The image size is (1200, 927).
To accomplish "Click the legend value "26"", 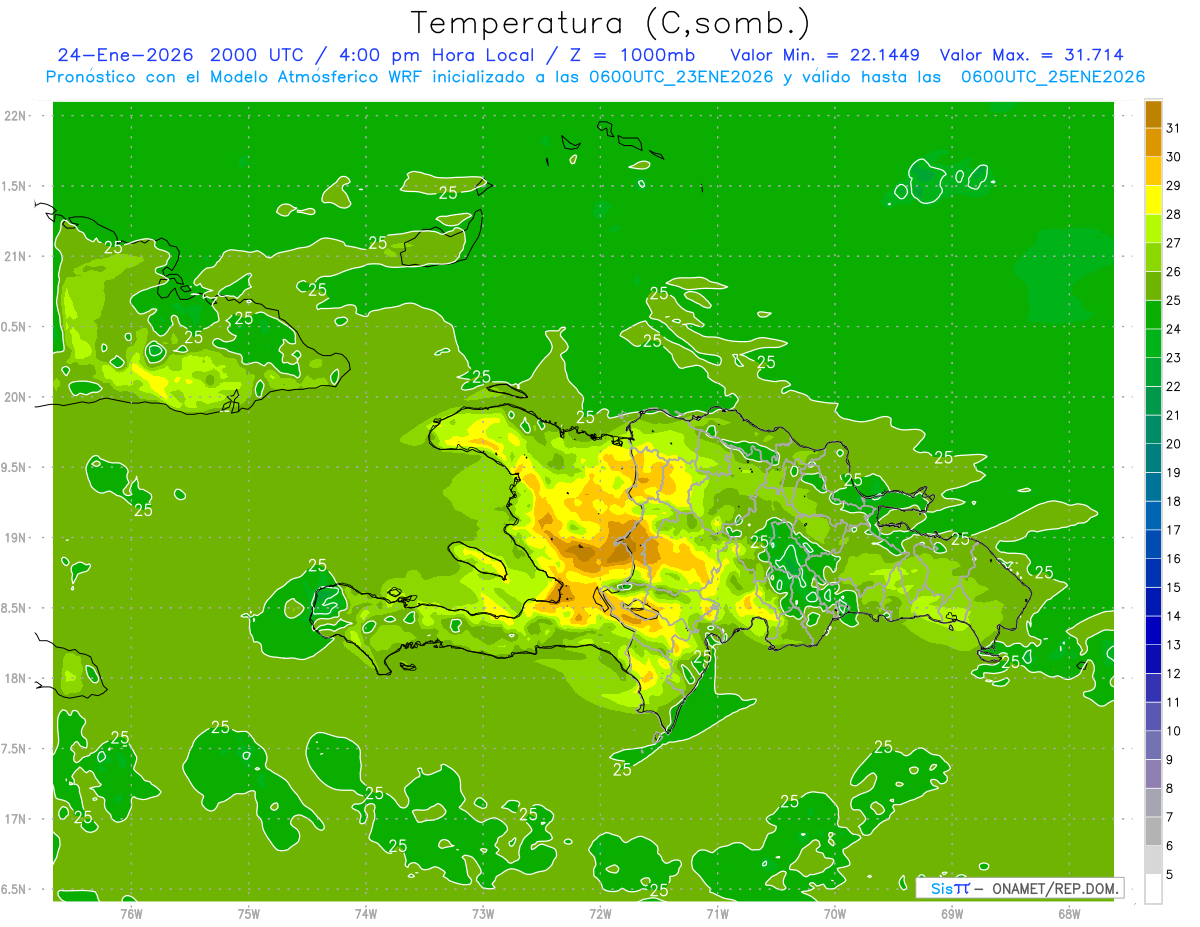I will tap(1174, 271).
